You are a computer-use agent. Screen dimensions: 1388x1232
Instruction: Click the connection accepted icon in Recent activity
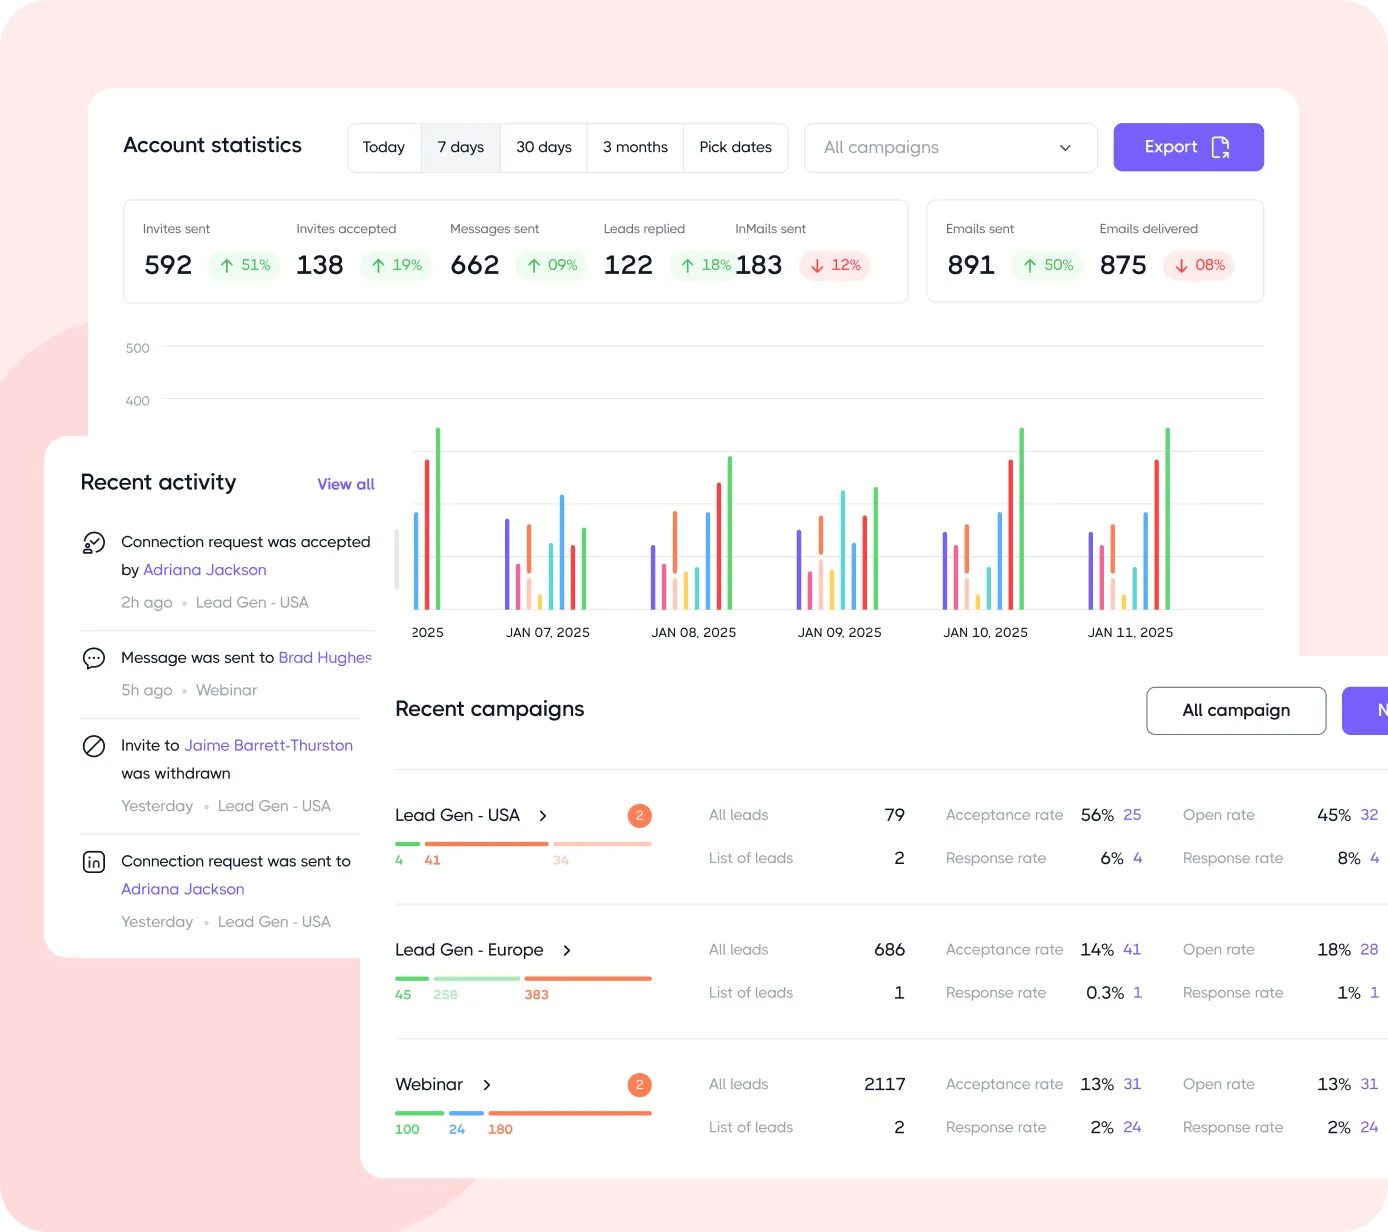coord(94,543)
